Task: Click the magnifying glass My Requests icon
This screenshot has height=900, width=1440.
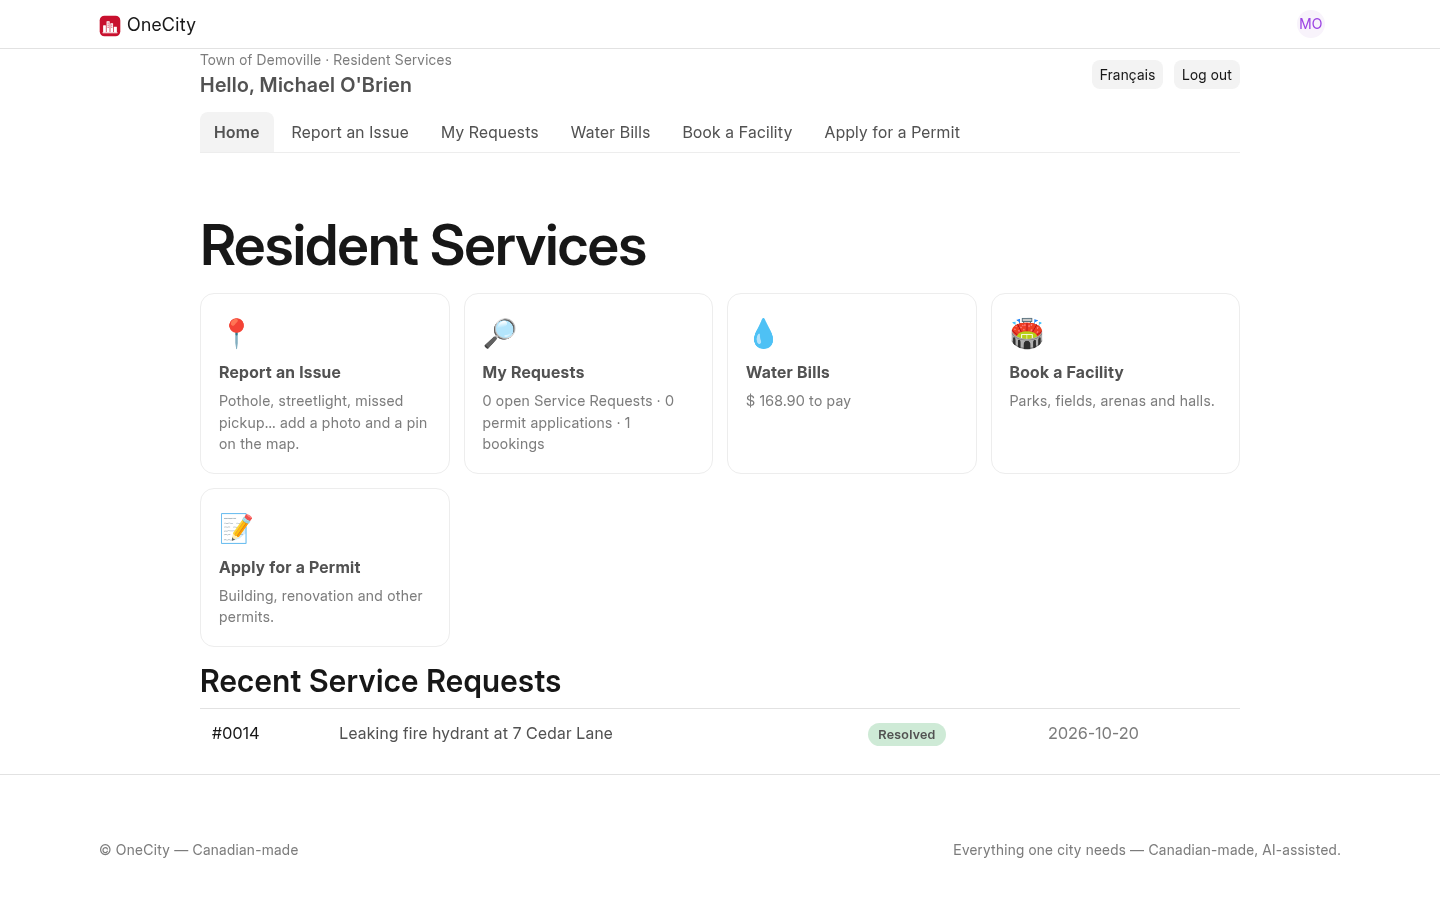Action: 499,333
